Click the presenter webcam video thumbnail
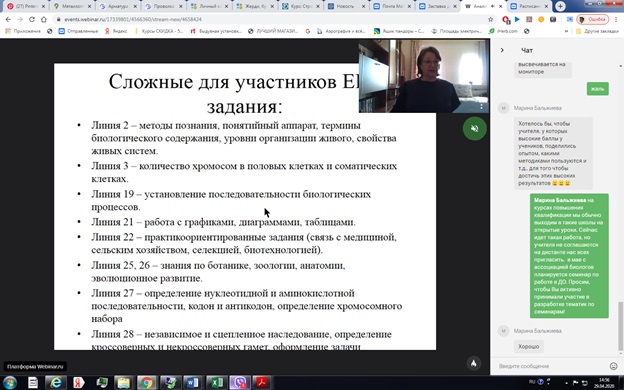 pos(424,76)
